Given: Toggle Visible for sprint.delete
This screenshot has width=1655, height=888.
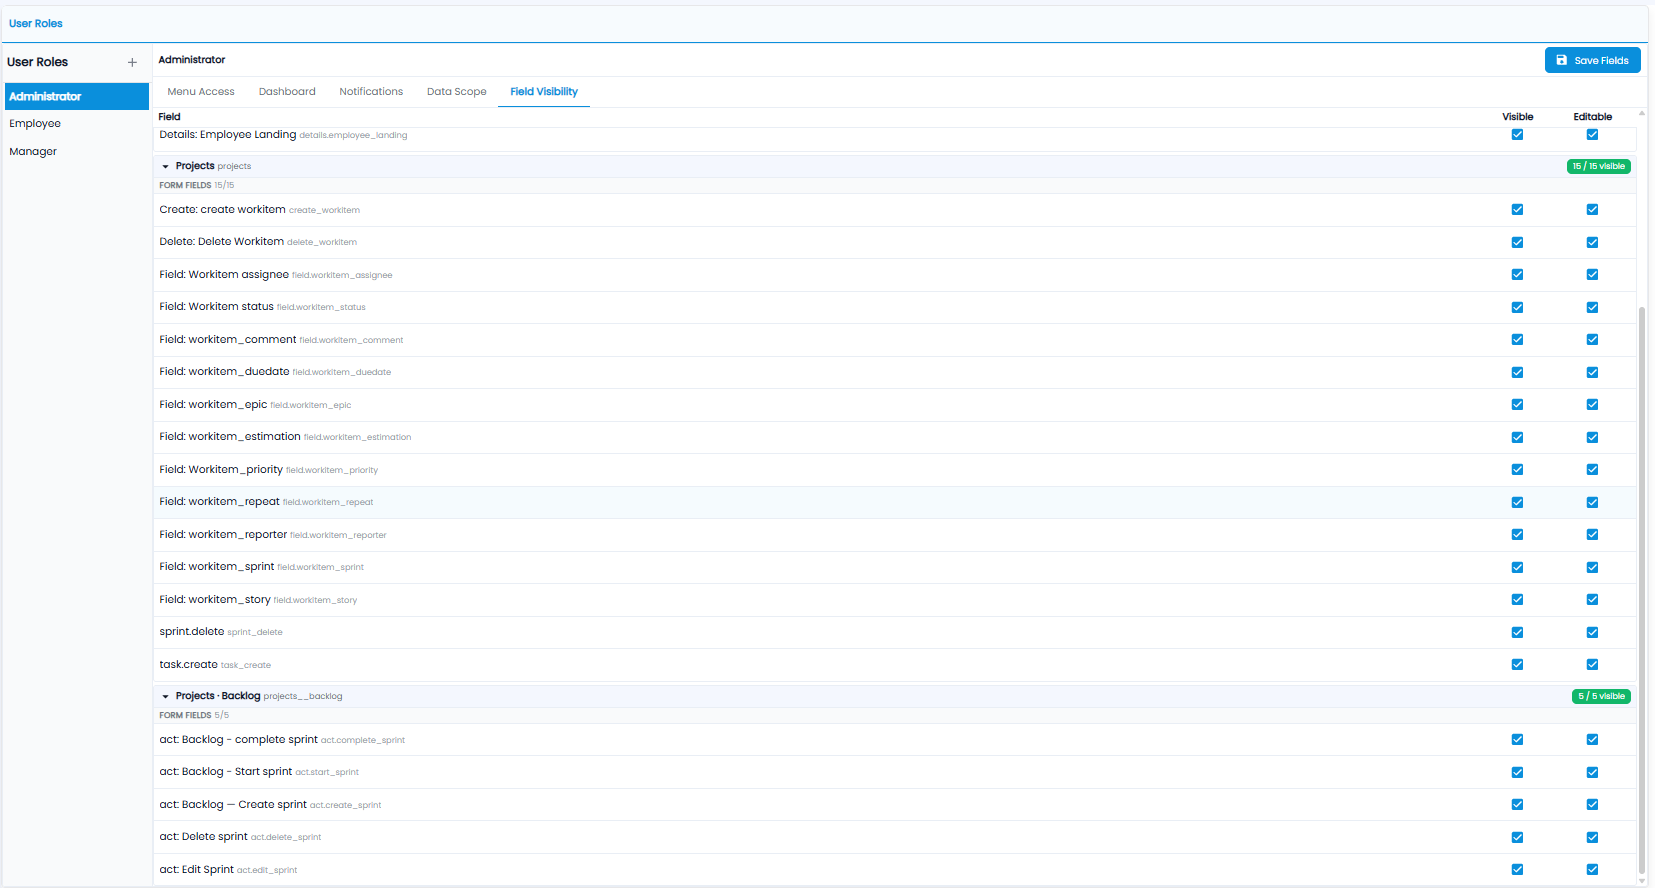Looking at the screenshot, I should tap(1517, 632).
